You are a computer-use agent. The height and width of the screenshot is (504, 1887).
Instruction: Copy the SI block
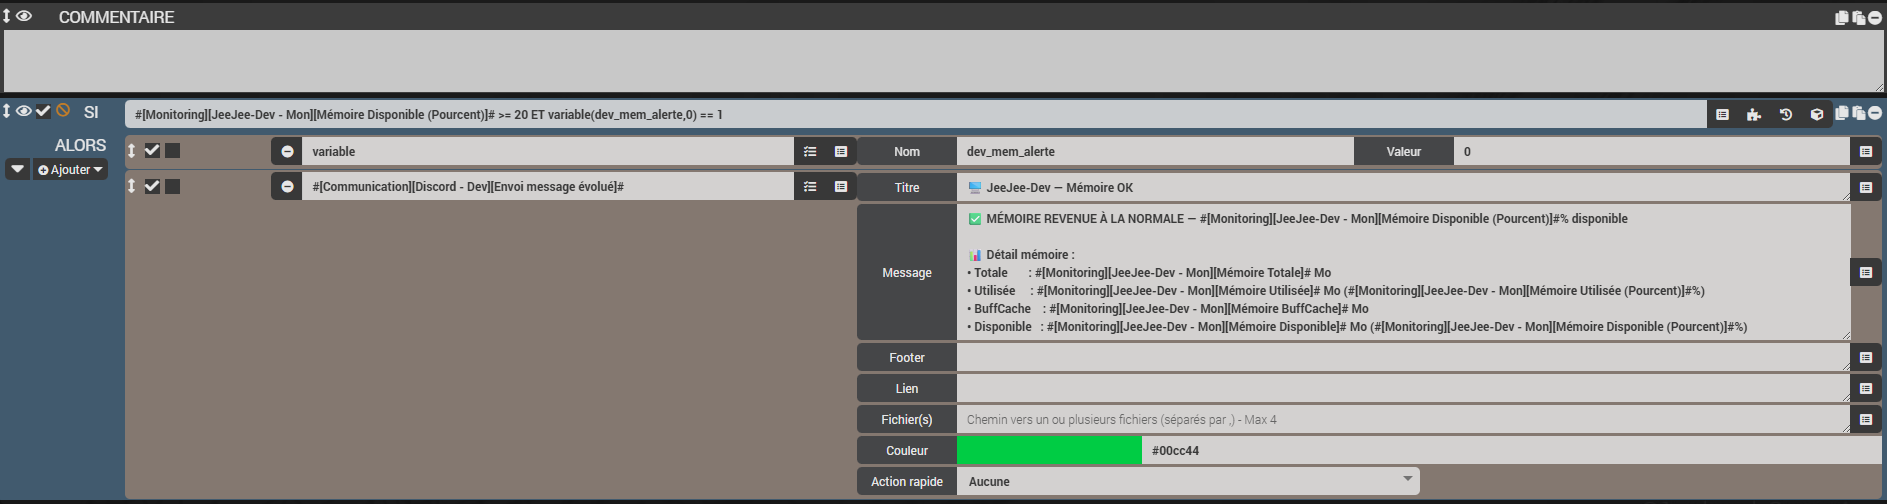pos(1841,113)
